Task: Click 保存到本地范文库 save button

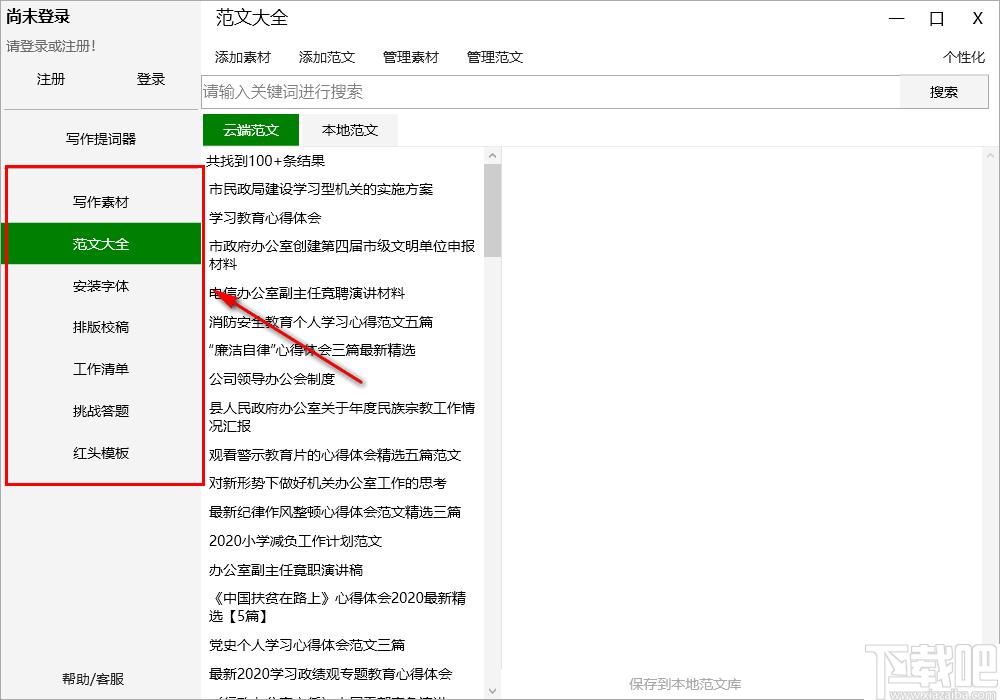Action: coord(685,684)
